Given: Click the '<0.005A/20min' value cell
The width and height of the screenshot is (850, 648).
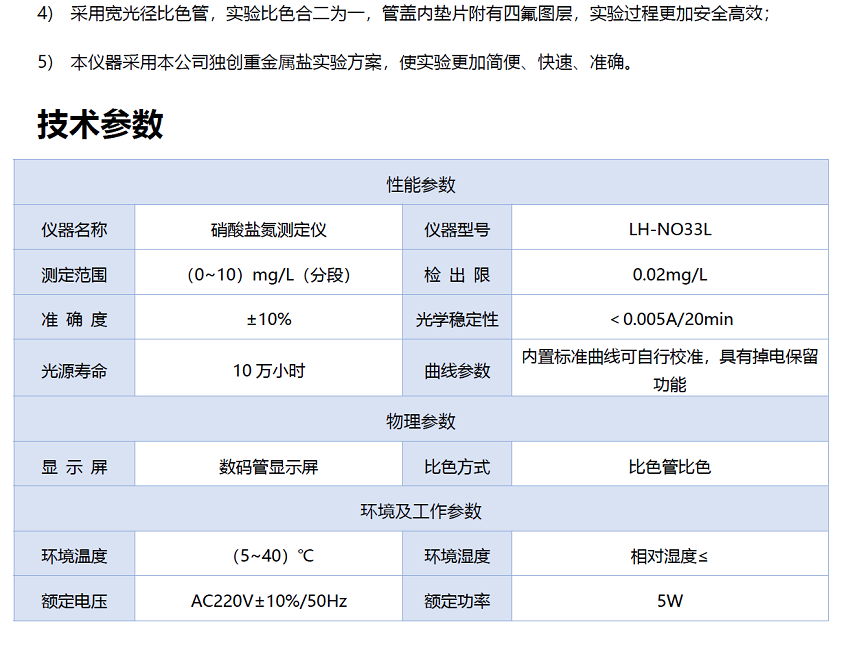Looking at the screenshot, I should (670, 317).
